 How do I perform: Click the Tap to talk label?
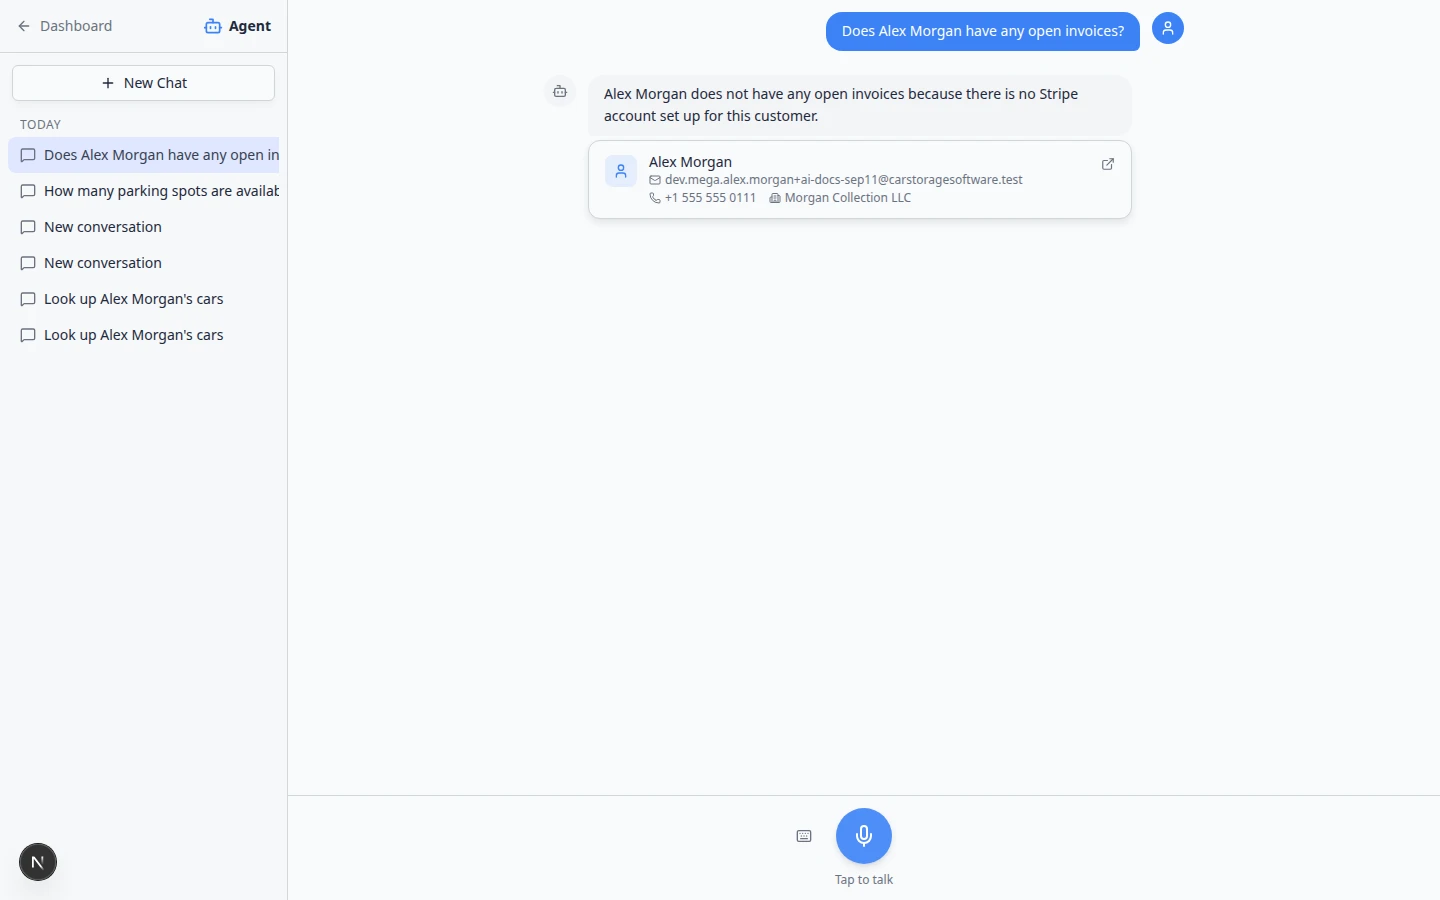[x=864, y=880]
